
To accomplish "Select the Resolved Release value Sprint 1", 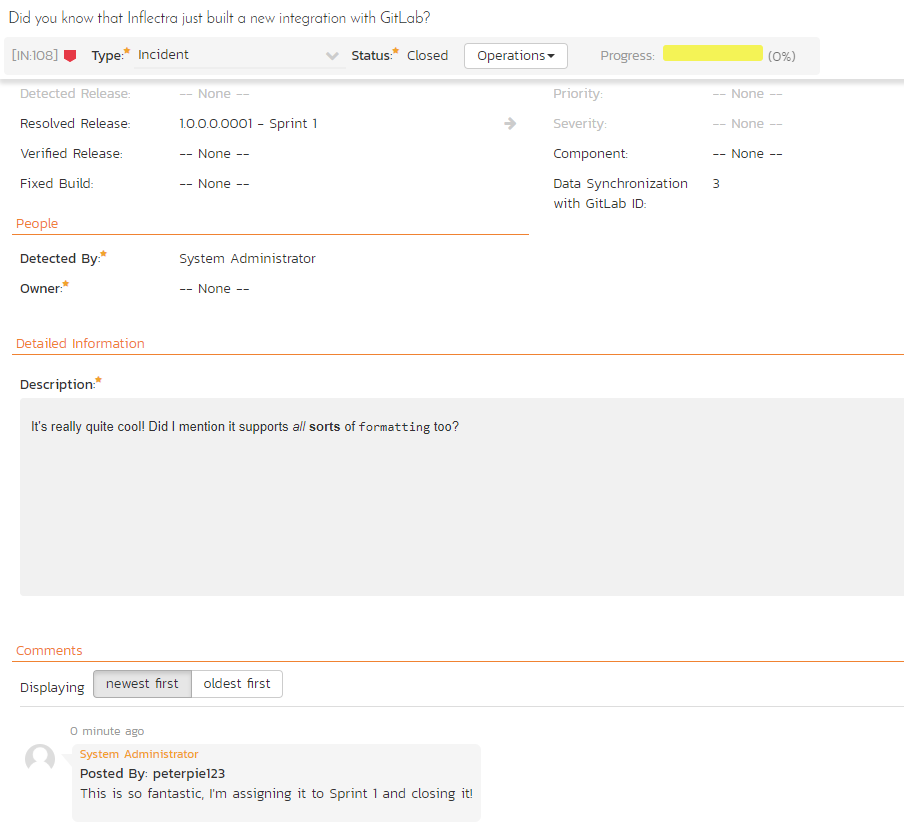I will [248, 124].
